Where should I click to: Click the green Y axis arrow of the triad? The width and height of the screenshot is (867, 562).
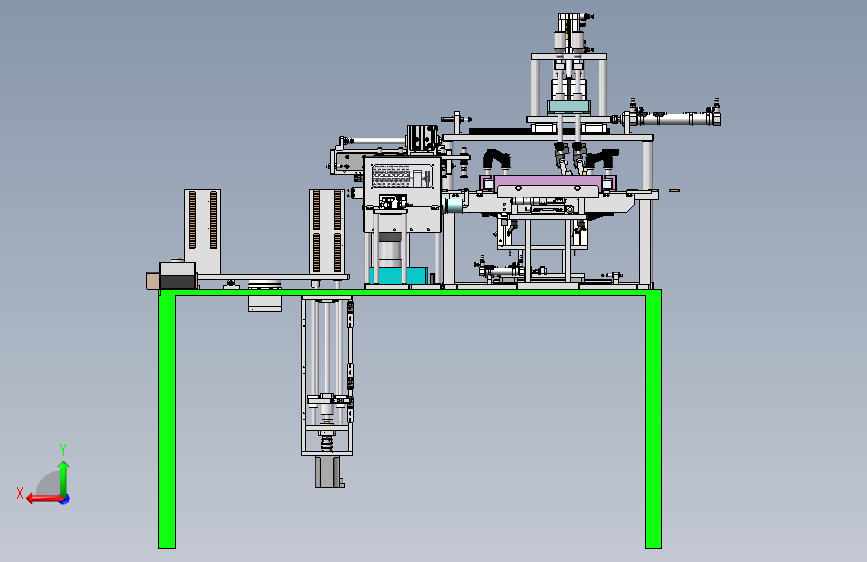click(x=64, y=477)
